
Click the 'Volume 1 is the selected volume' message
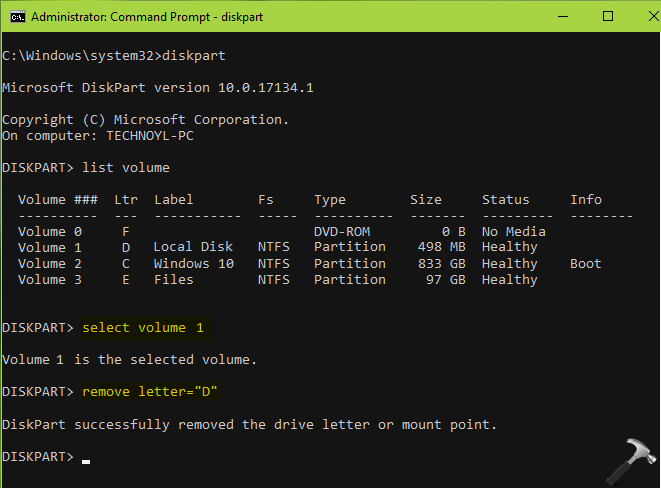tap(130, 360)
